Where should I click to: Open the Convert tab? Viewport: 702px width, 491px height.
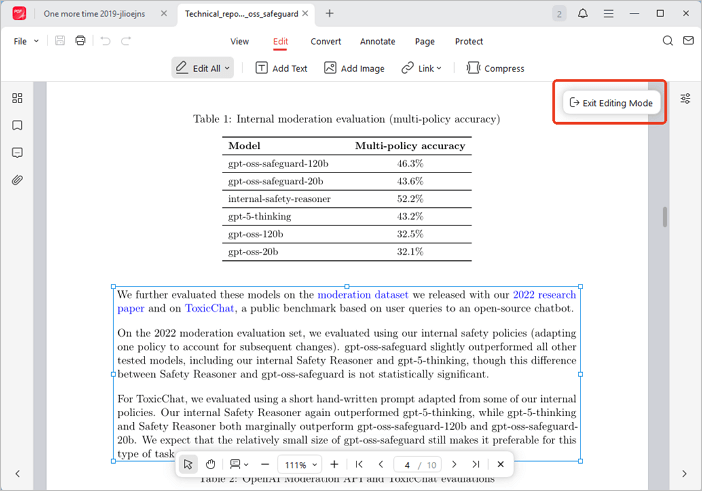pyautogui.click(x=325, y=42)
